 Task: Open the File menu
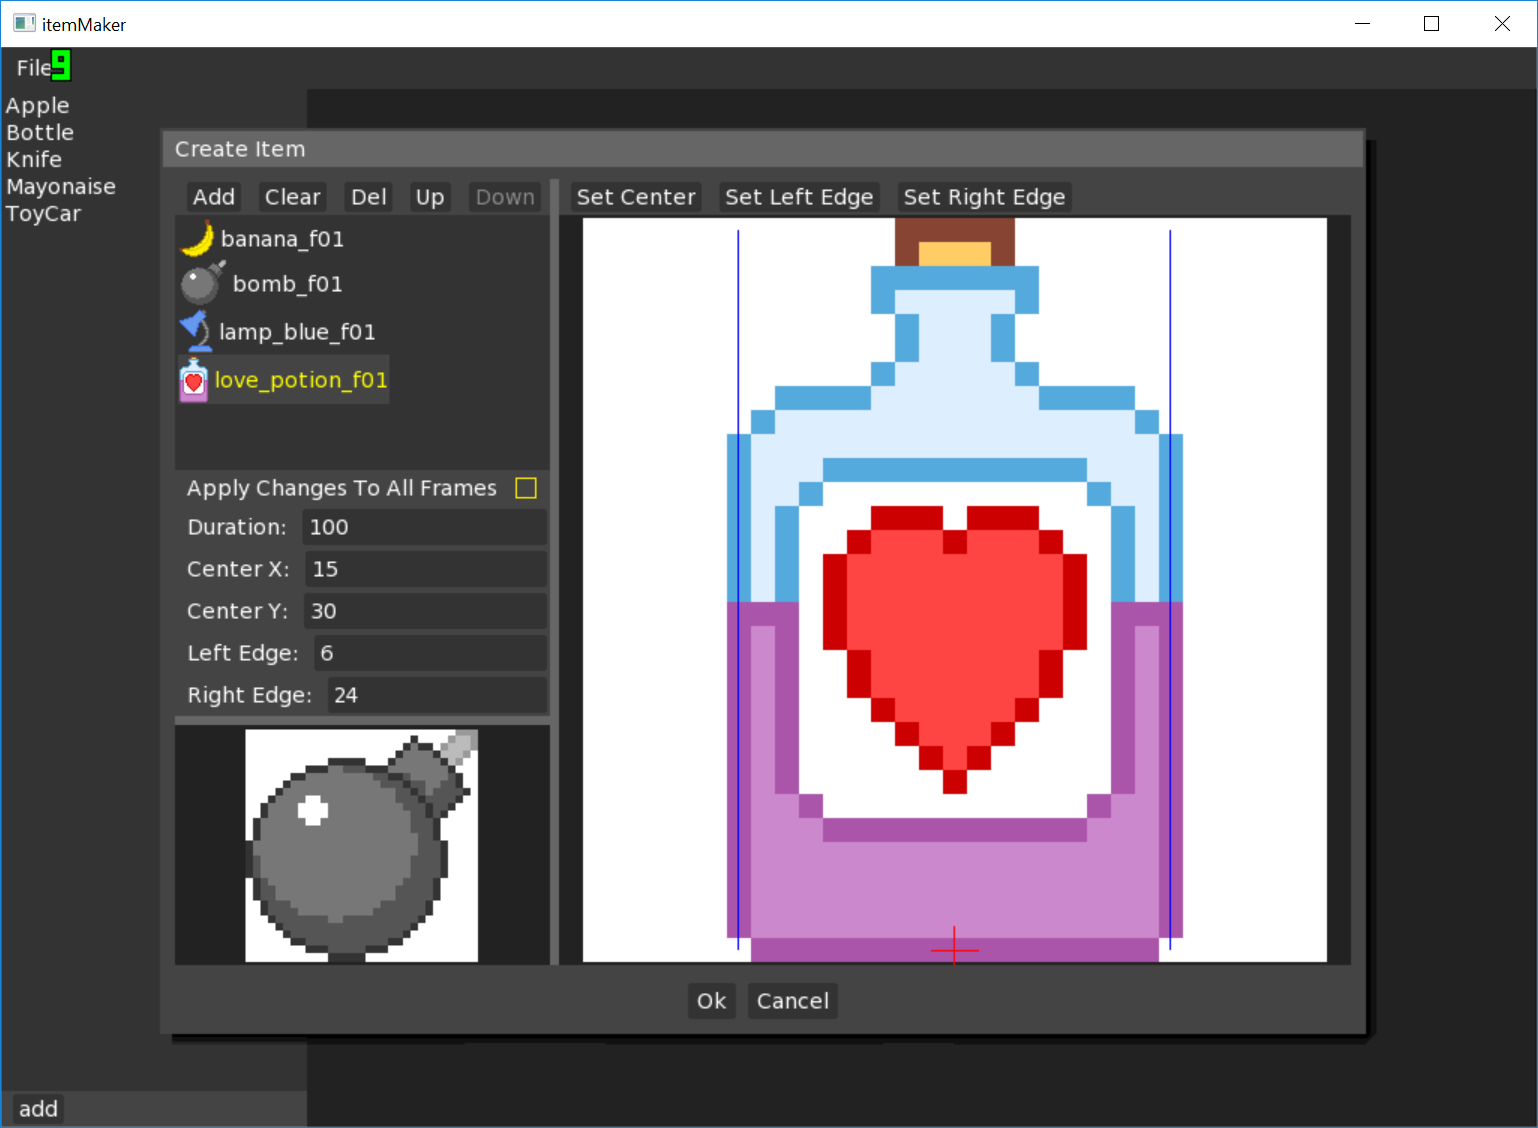click(x=33, y=68)
